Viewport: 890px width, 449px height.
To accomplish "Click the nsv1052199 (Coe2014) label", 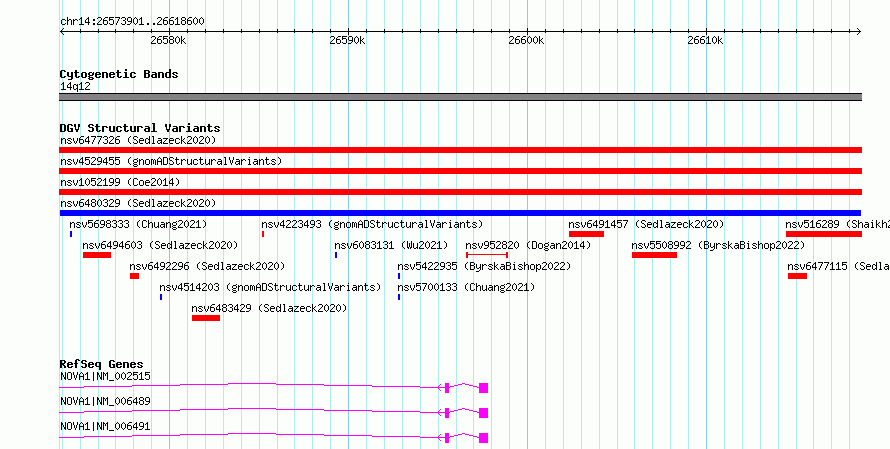I will click(x=120, y=182).
